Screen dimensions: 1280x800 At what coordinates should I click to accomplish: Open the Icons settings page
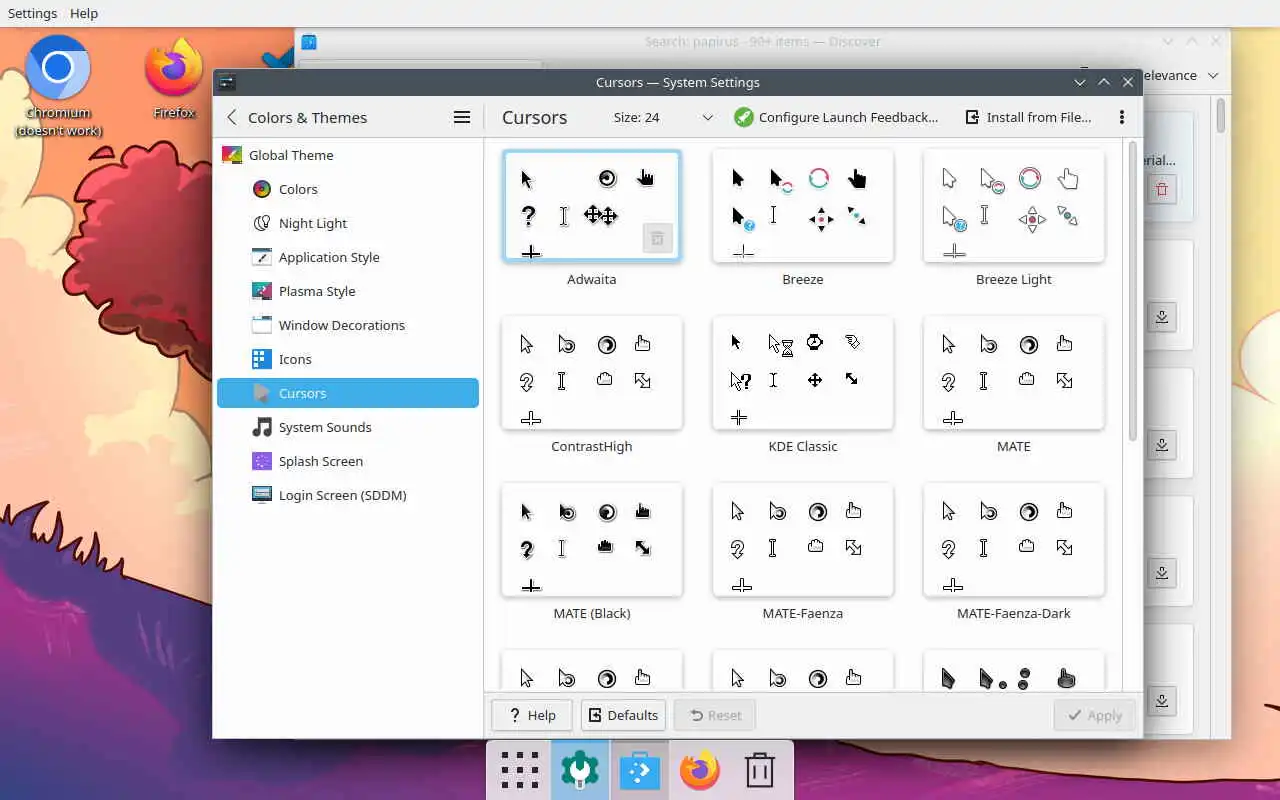point(348,359)
